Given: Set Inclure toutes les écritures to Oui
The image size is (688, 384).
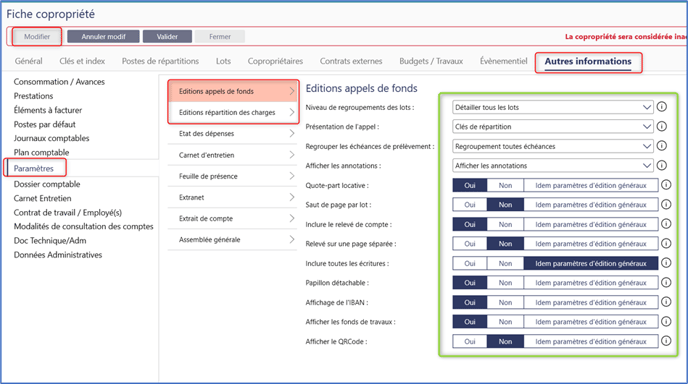Looking at the screenshot, I should [x=470, y=263].
